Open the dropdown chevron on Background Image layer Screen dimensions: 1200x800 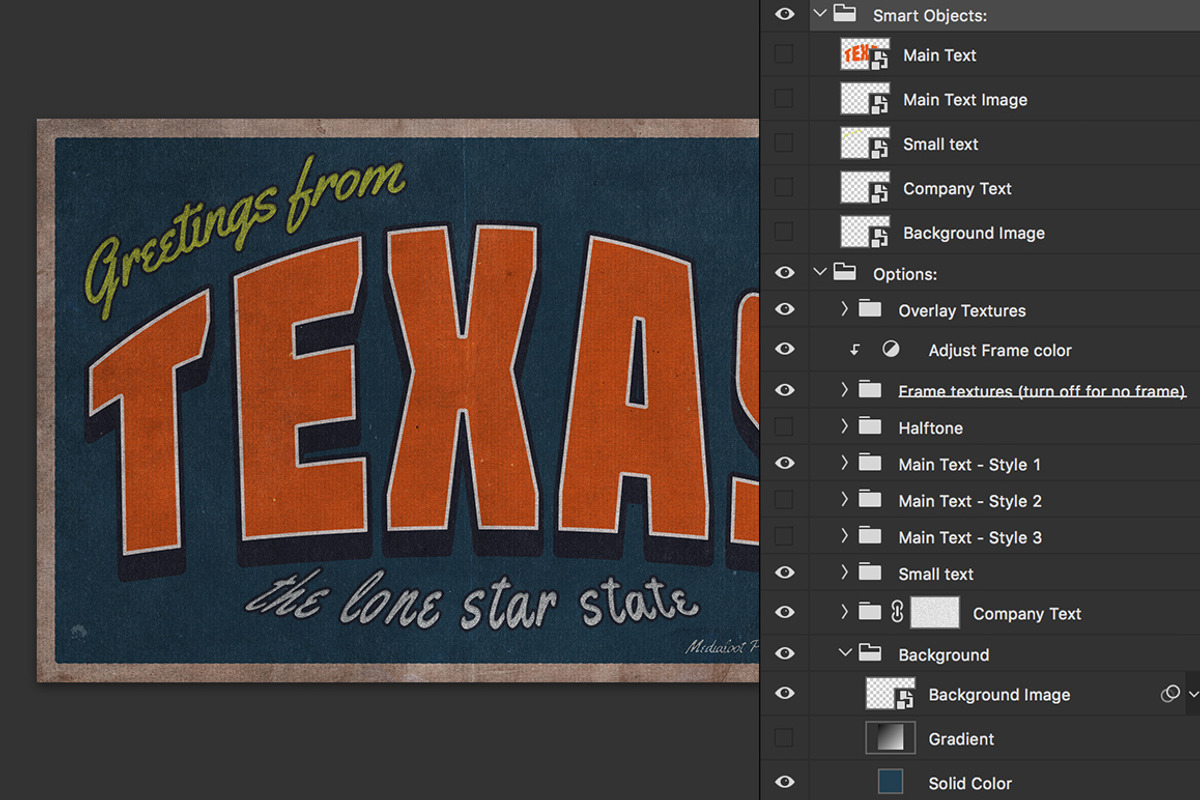pos(1192,693)
